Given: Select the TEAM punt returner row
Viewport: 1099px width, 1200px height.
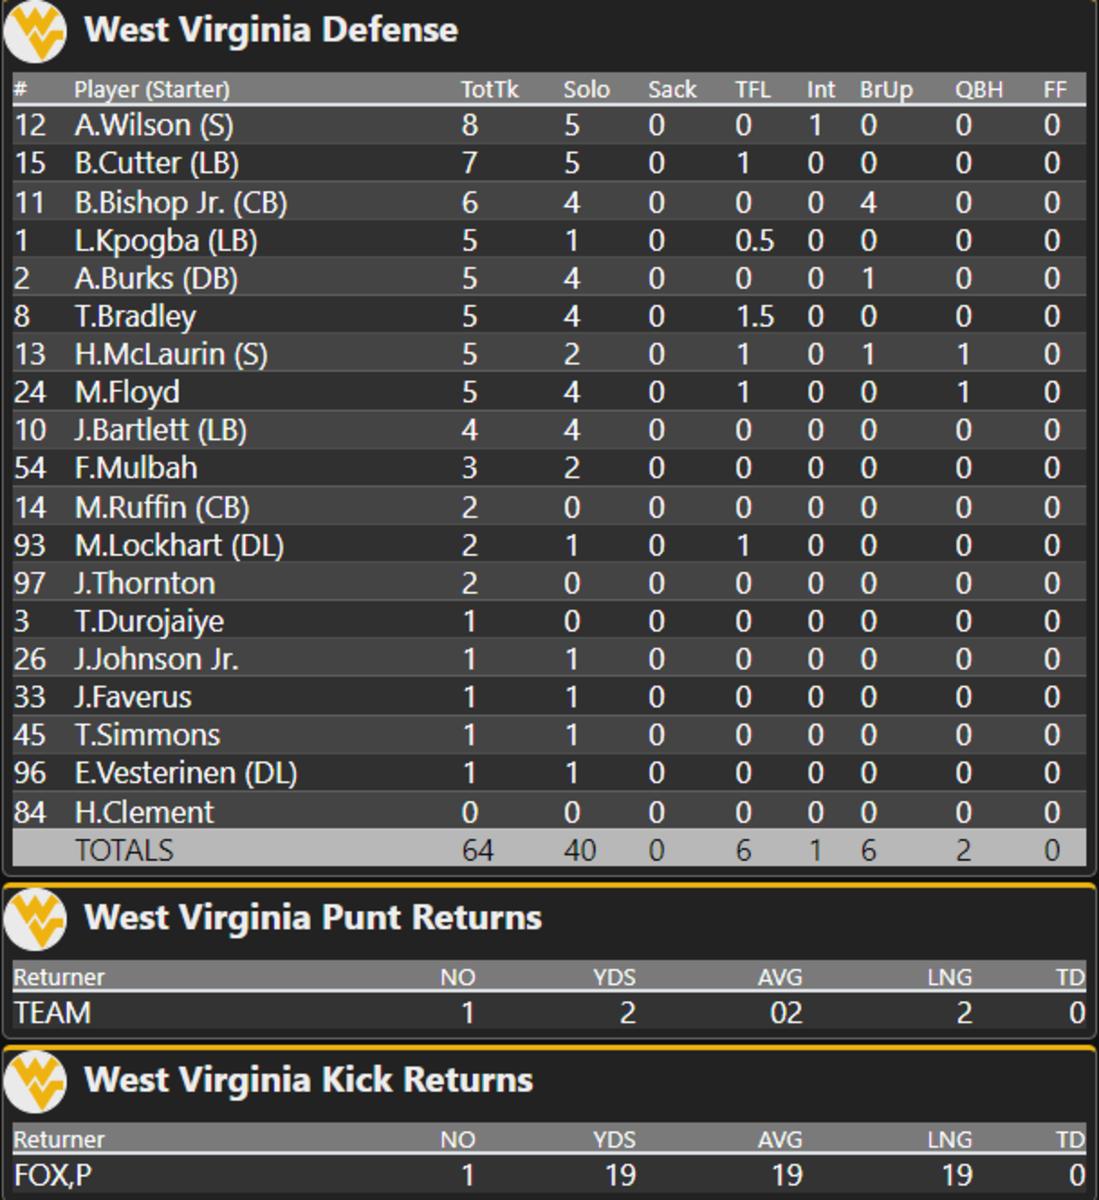Looking at the screenshot, I should 52,1013.
